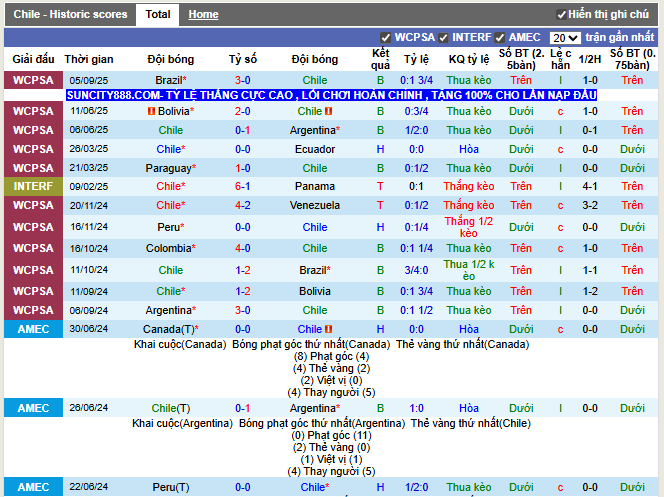Image resolution: width=664 pixels, height=497 pixels.
Task: Click Hòa result on the Ecuador row
Action: click(469, 149)
